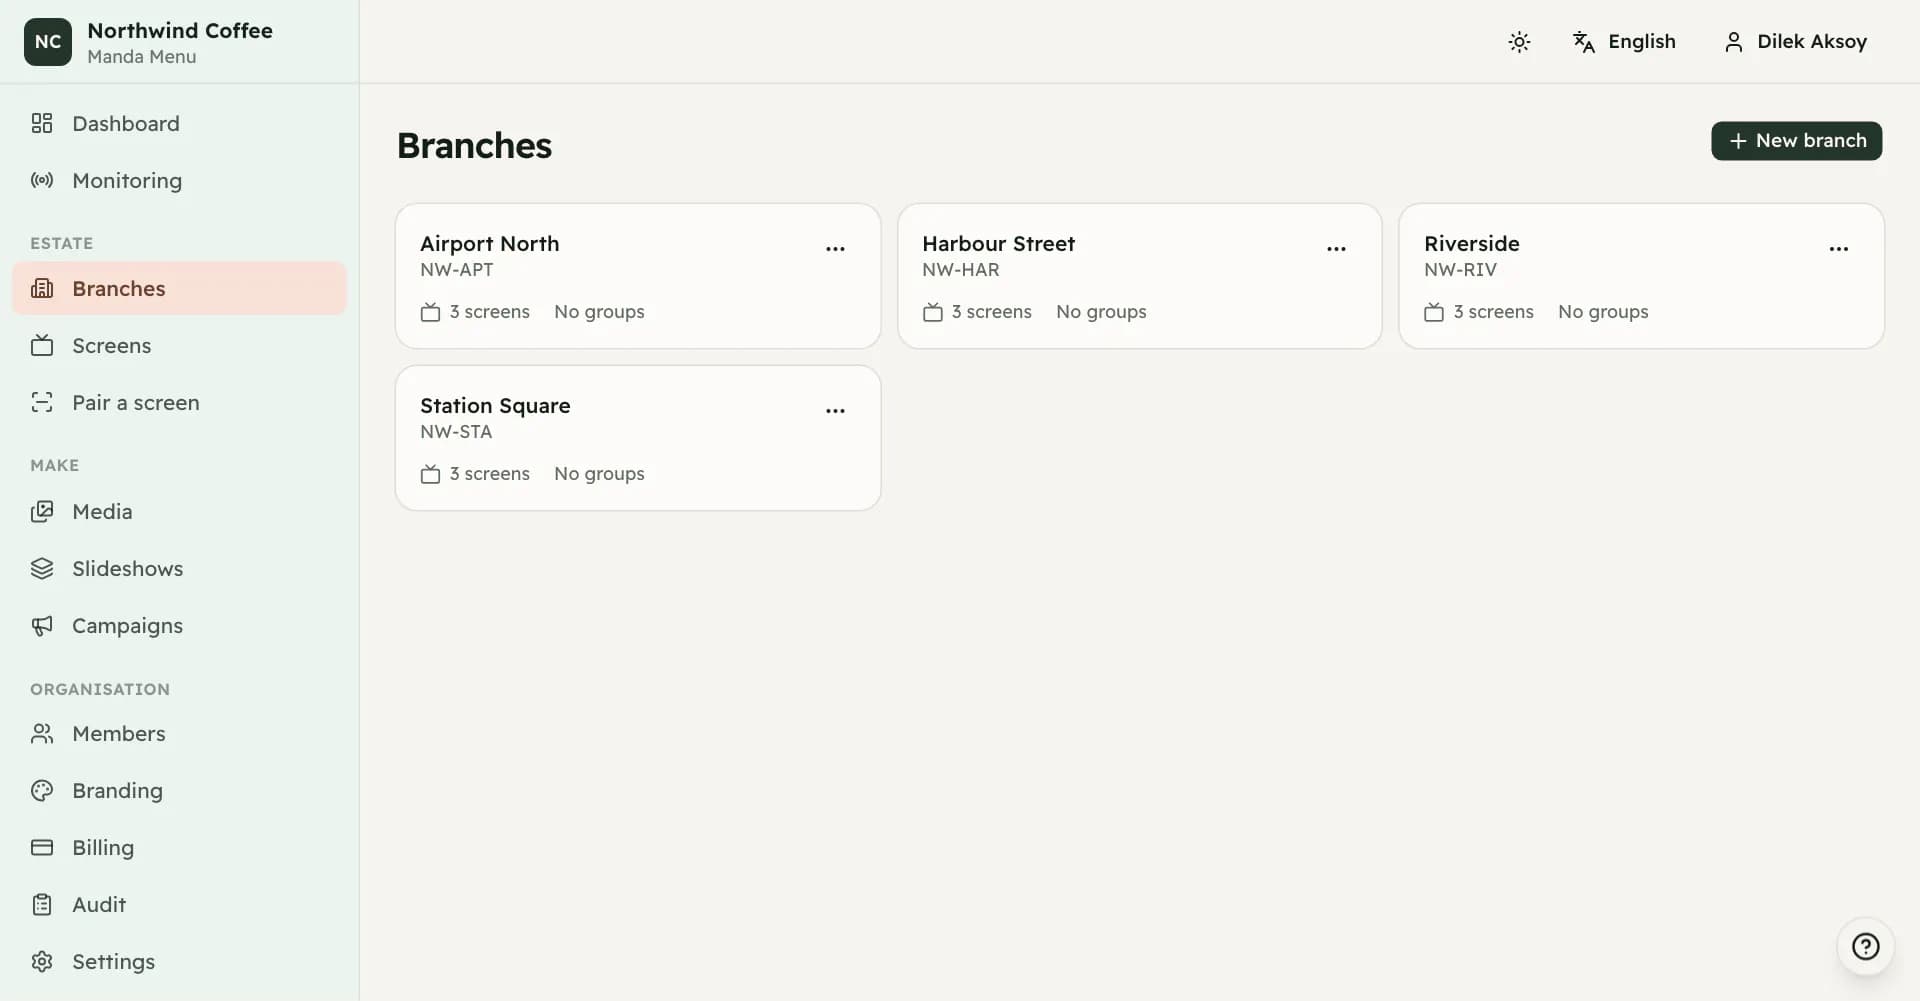
Task: Click the Pair a screen scan icon
Action: click(x=42, y=403)
